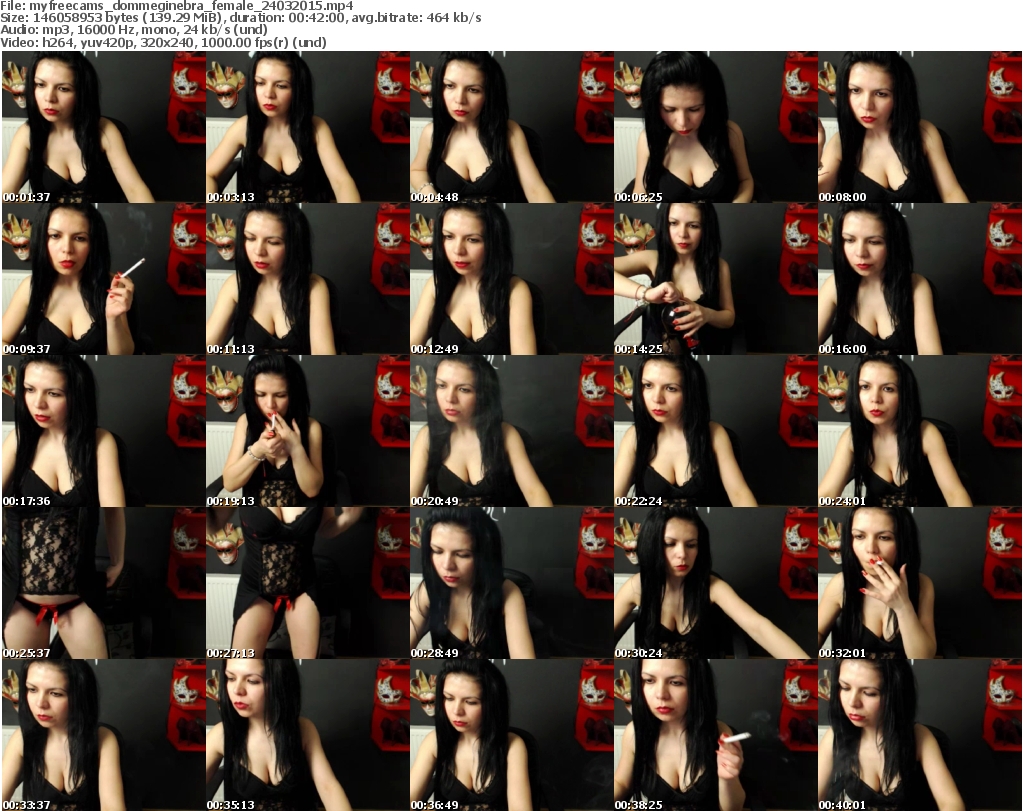Choose the thumbnail marked 00:32:01

pyautogui.click(x=920, y=583)
